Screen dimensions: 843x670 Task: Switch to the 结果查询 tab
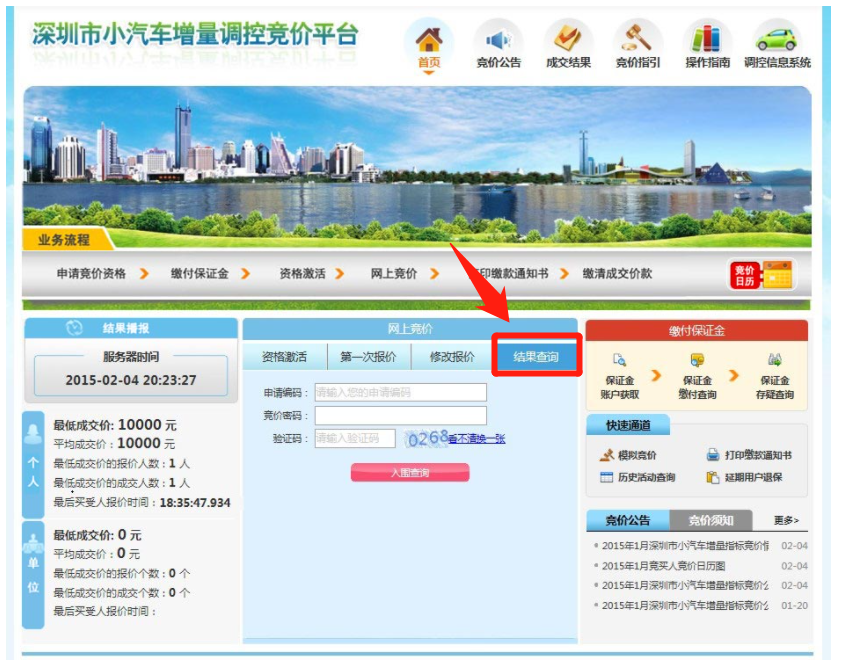point(534,354)
